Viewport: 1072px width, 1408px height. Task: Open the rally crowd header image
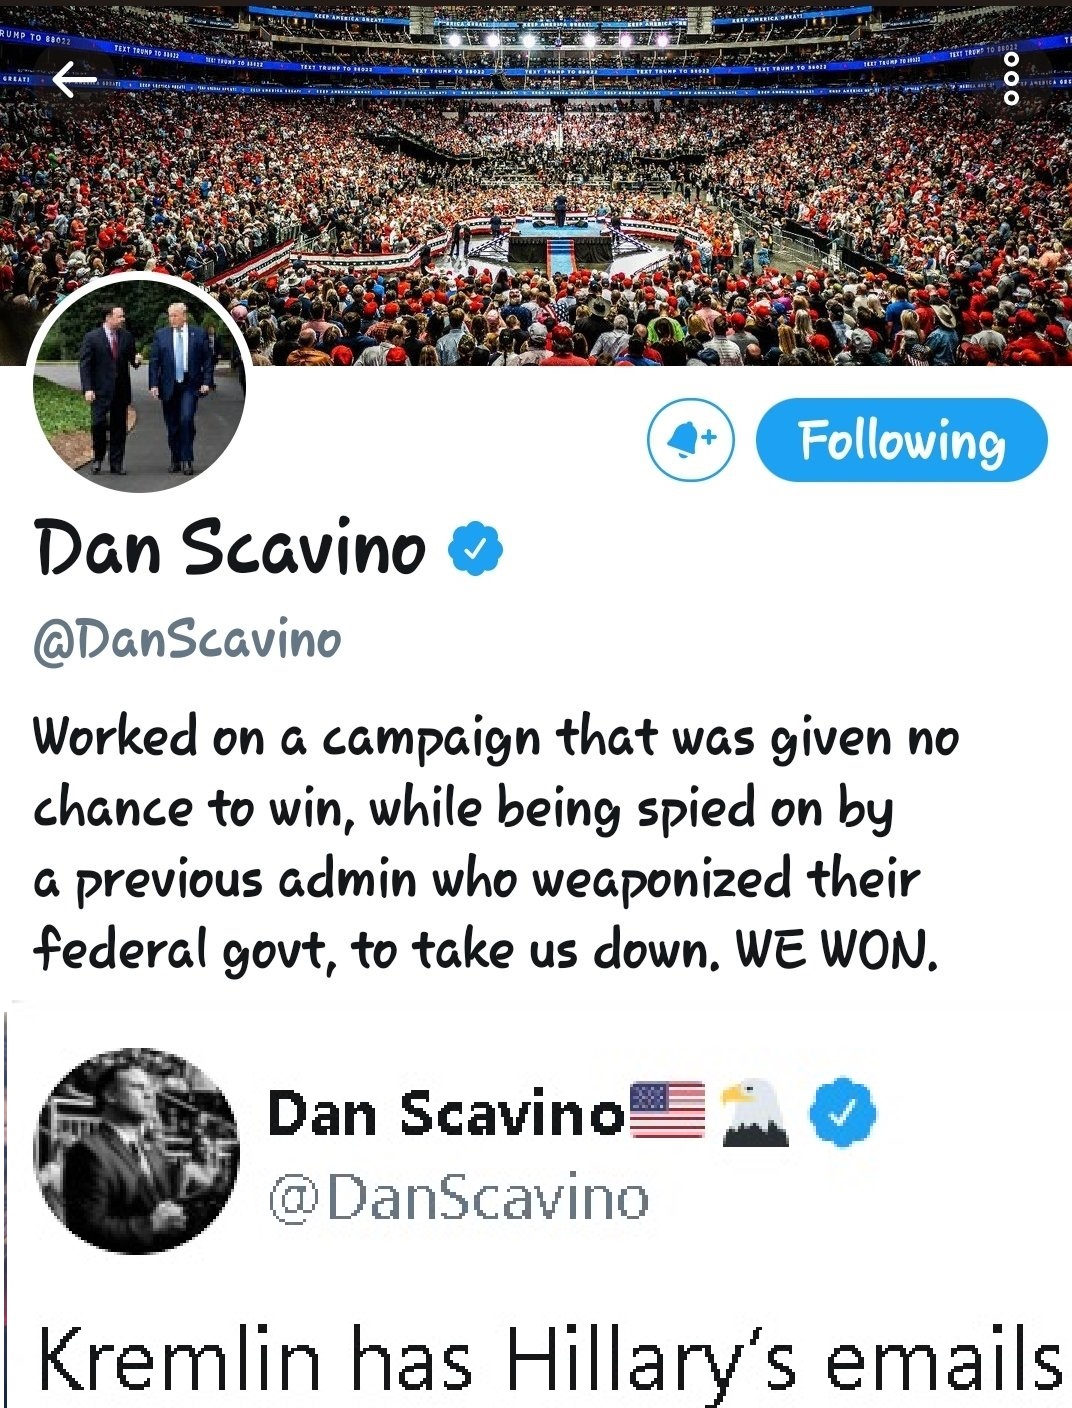536,182
